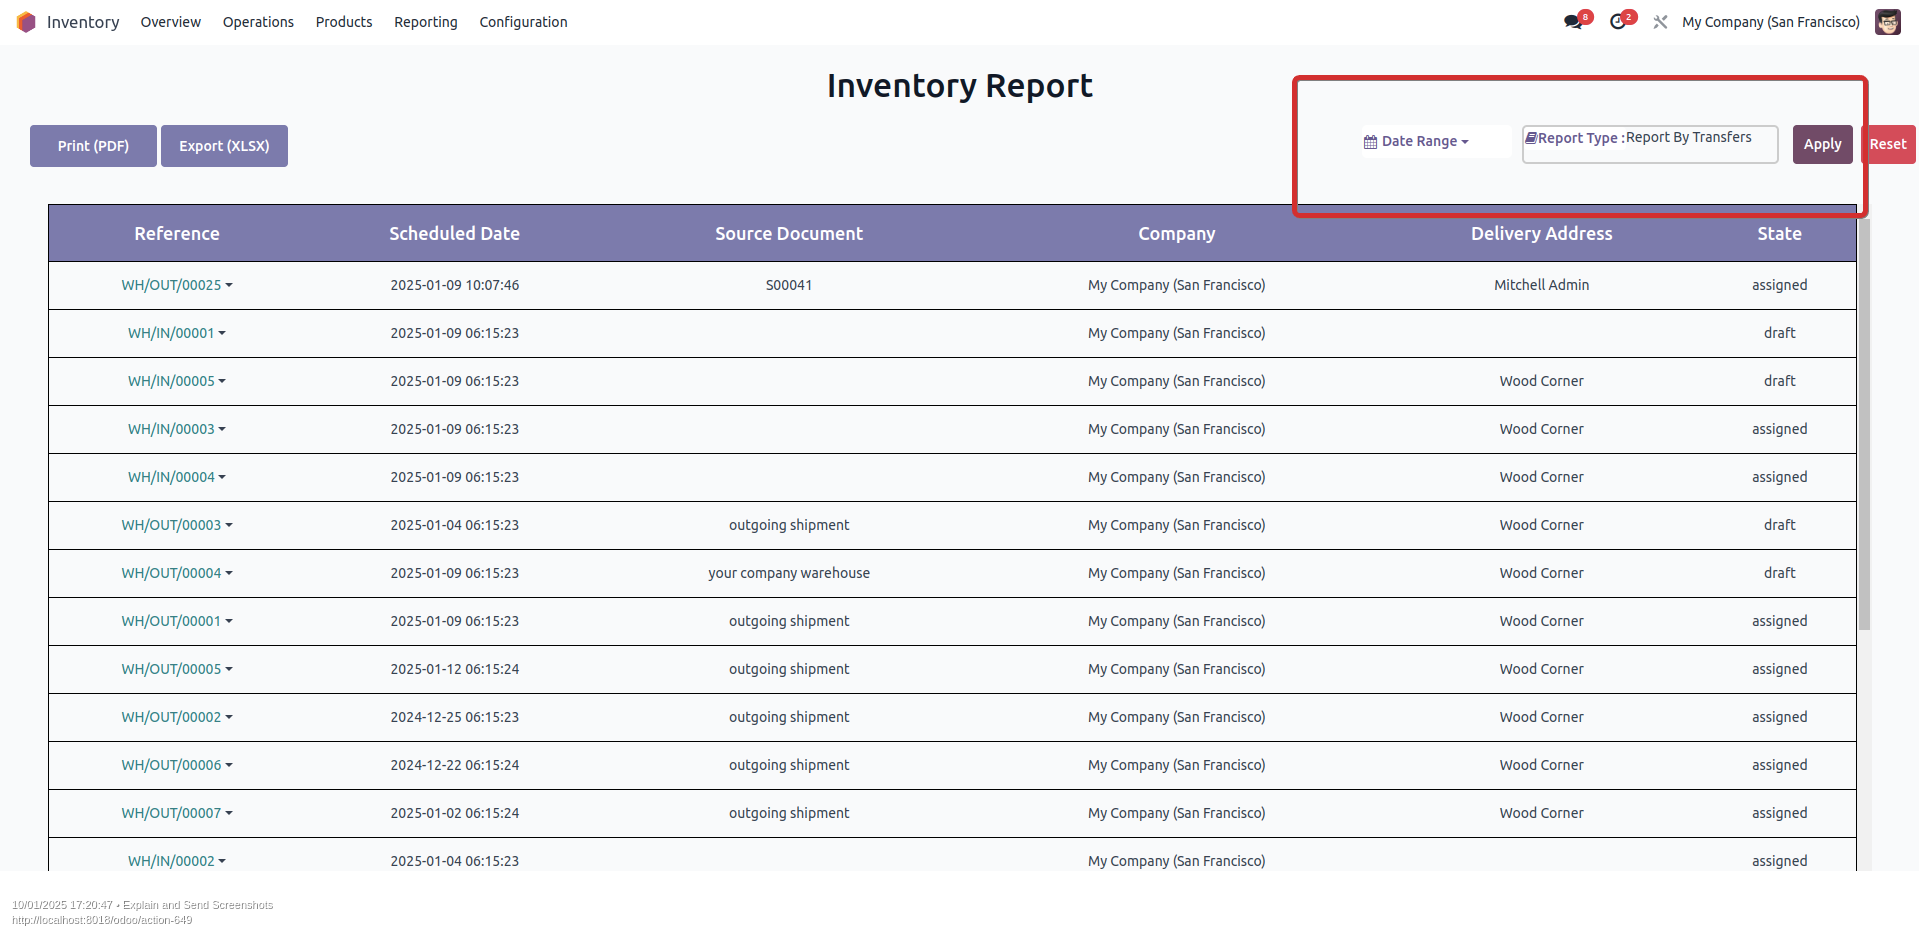Expand the WH/OUT/00025 row
The image size is (1919, 938).
[177, 285]
